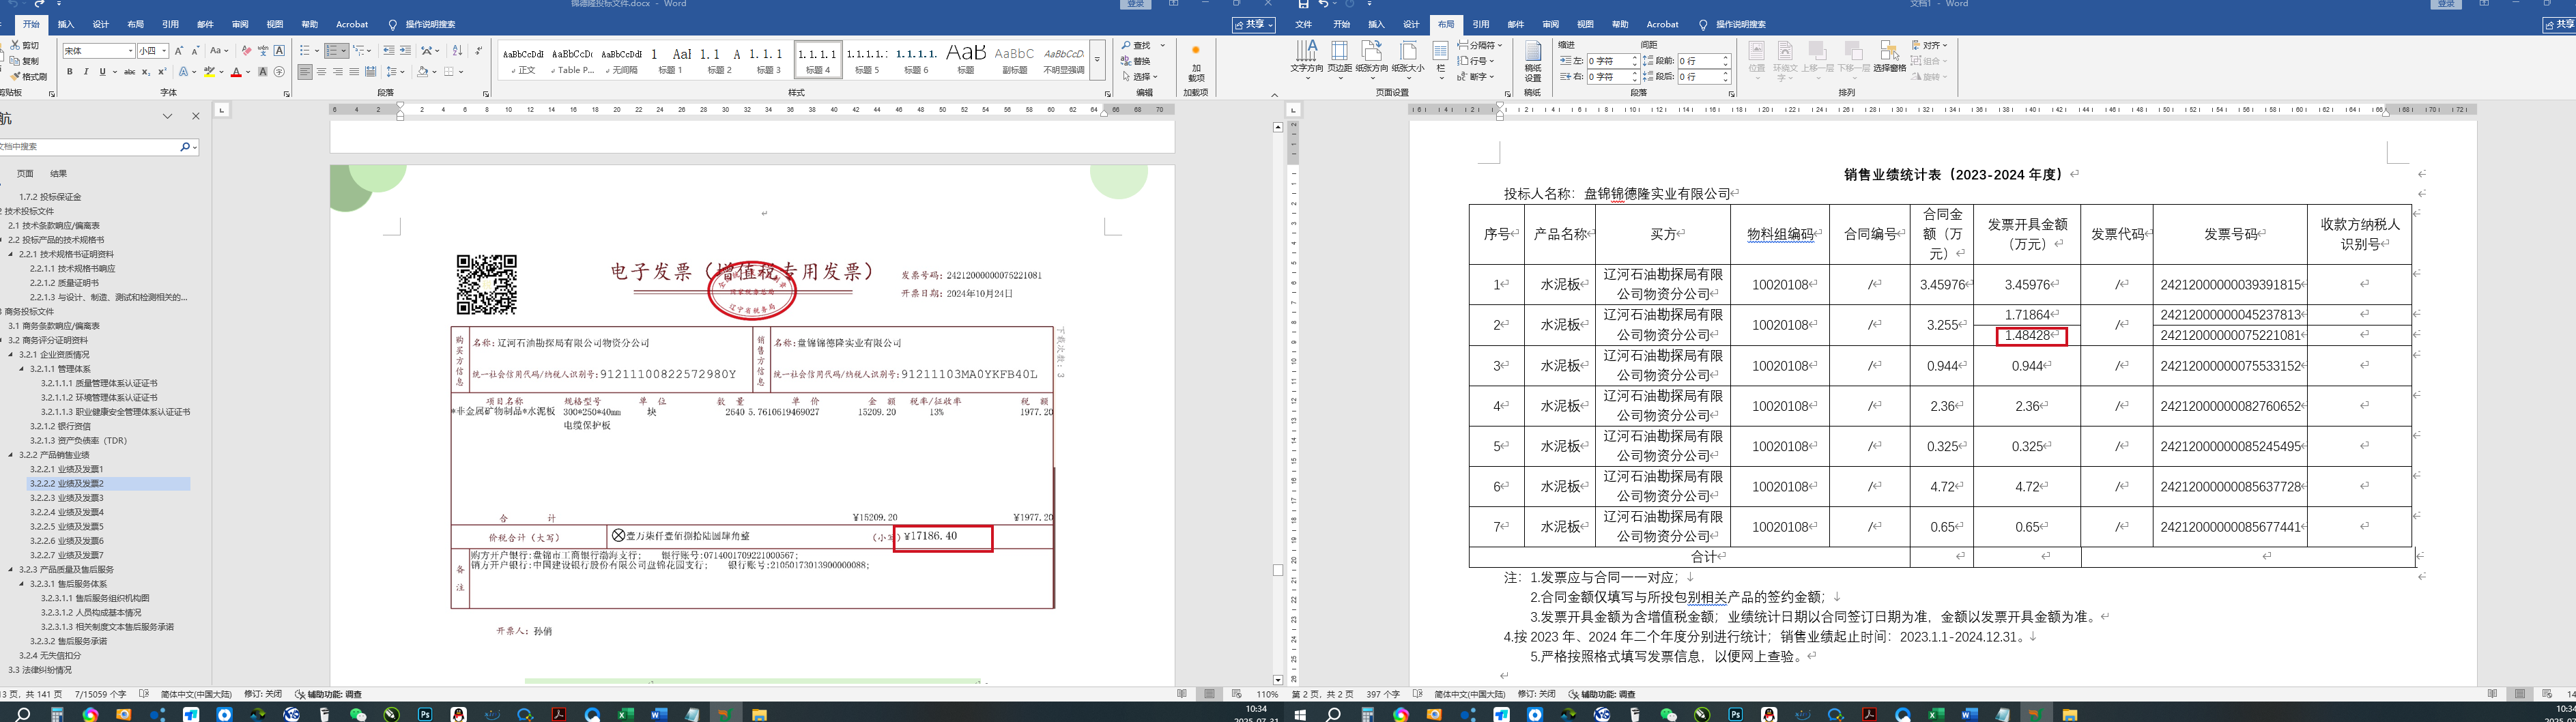Save document in right Word window
The image size is (2576, 722).
(x=1303, y=4)
